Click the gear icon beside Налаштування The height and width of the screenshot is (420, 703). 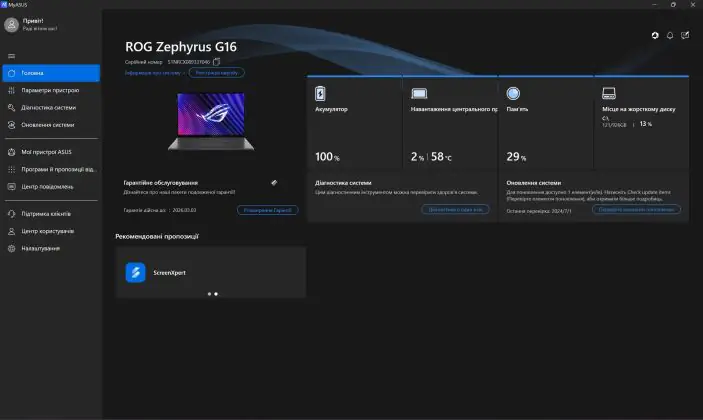point(12,248)
